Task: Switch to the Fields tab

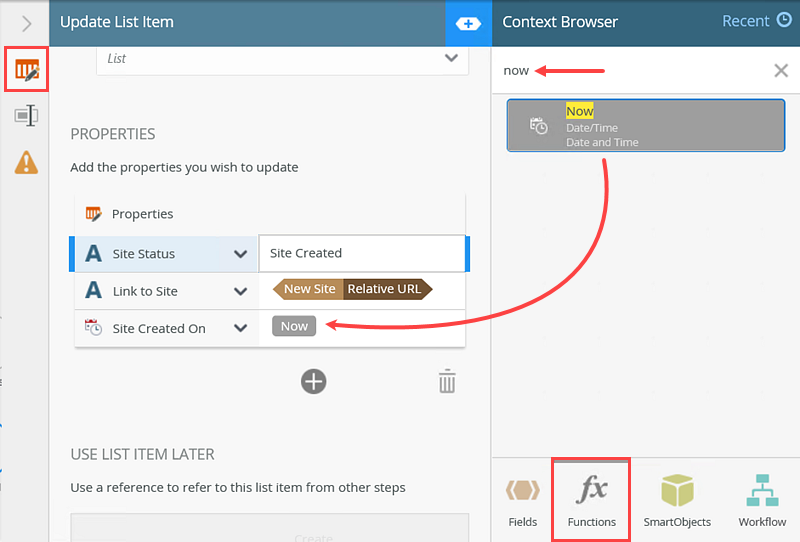Action: pyautogui.click(x=522, y=500)
